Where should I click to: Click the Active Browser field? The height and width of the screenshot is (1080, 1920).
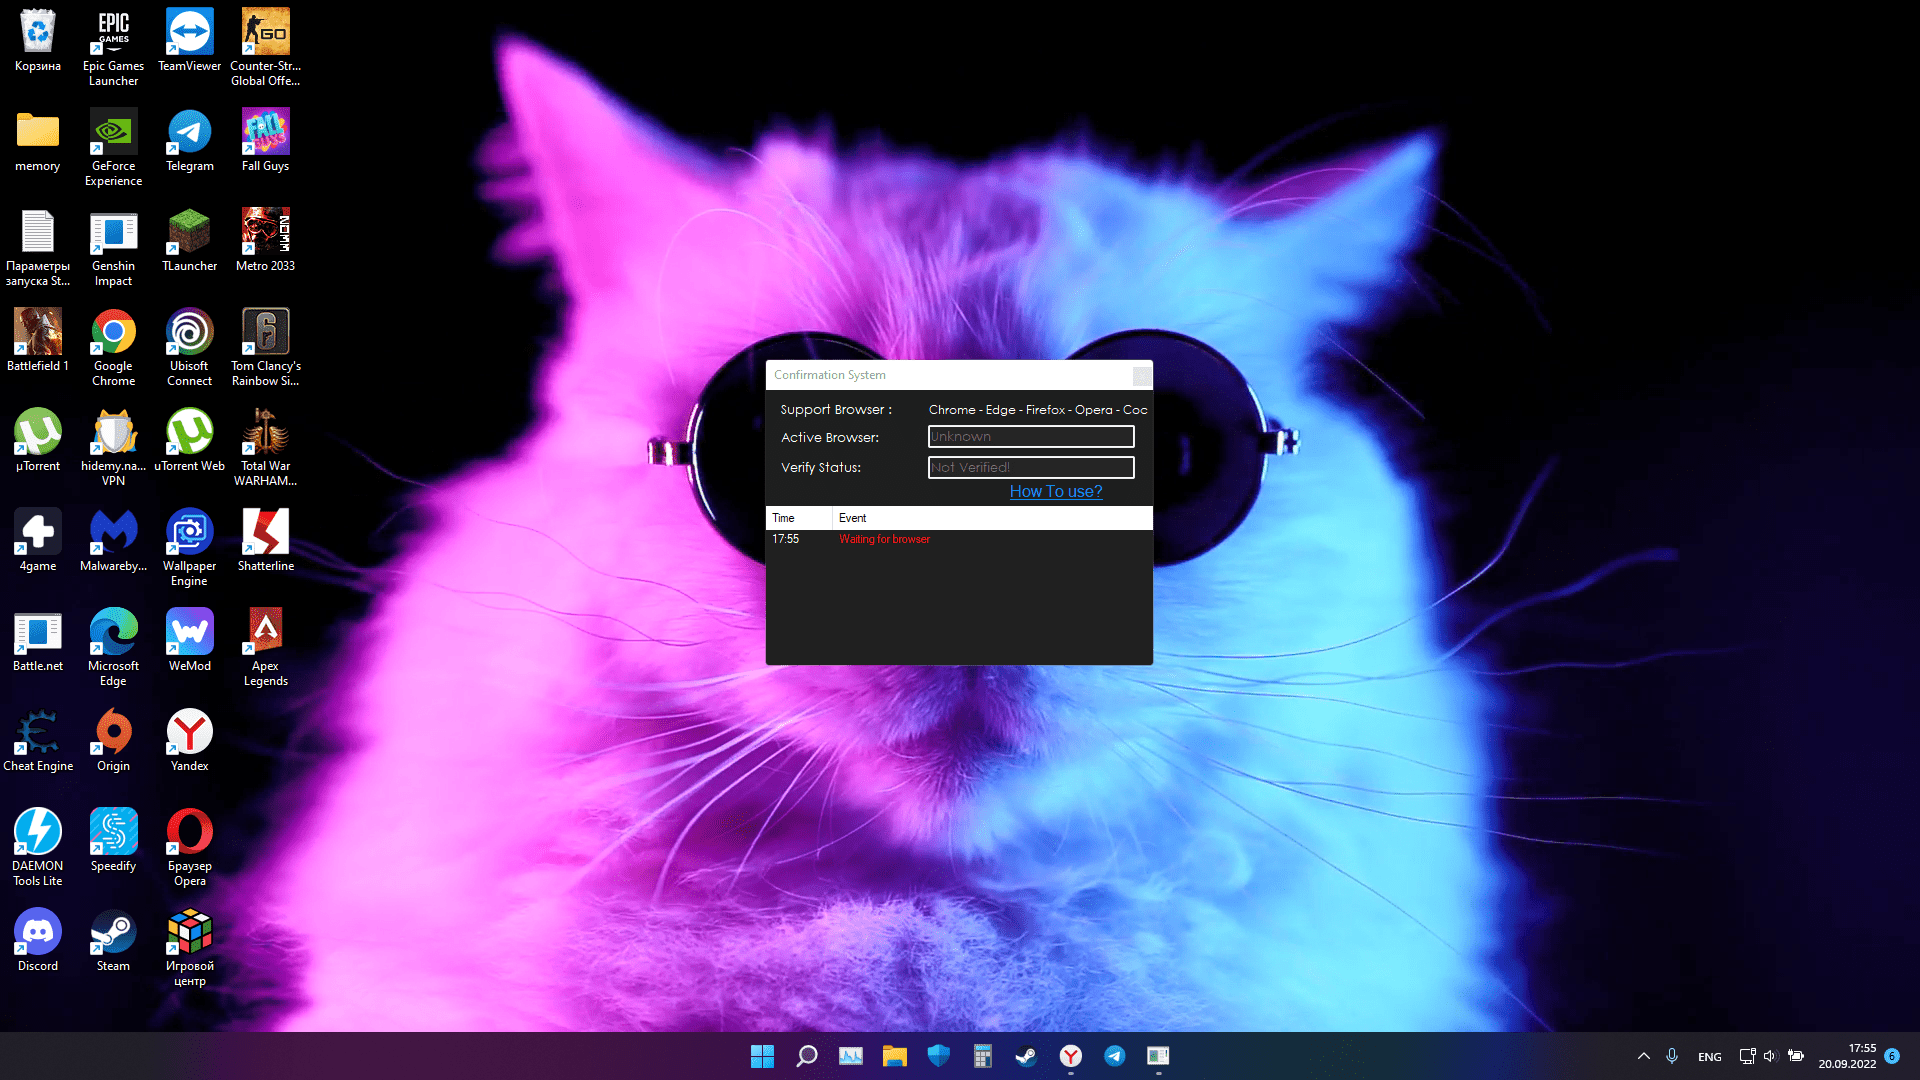(1031, 437)
